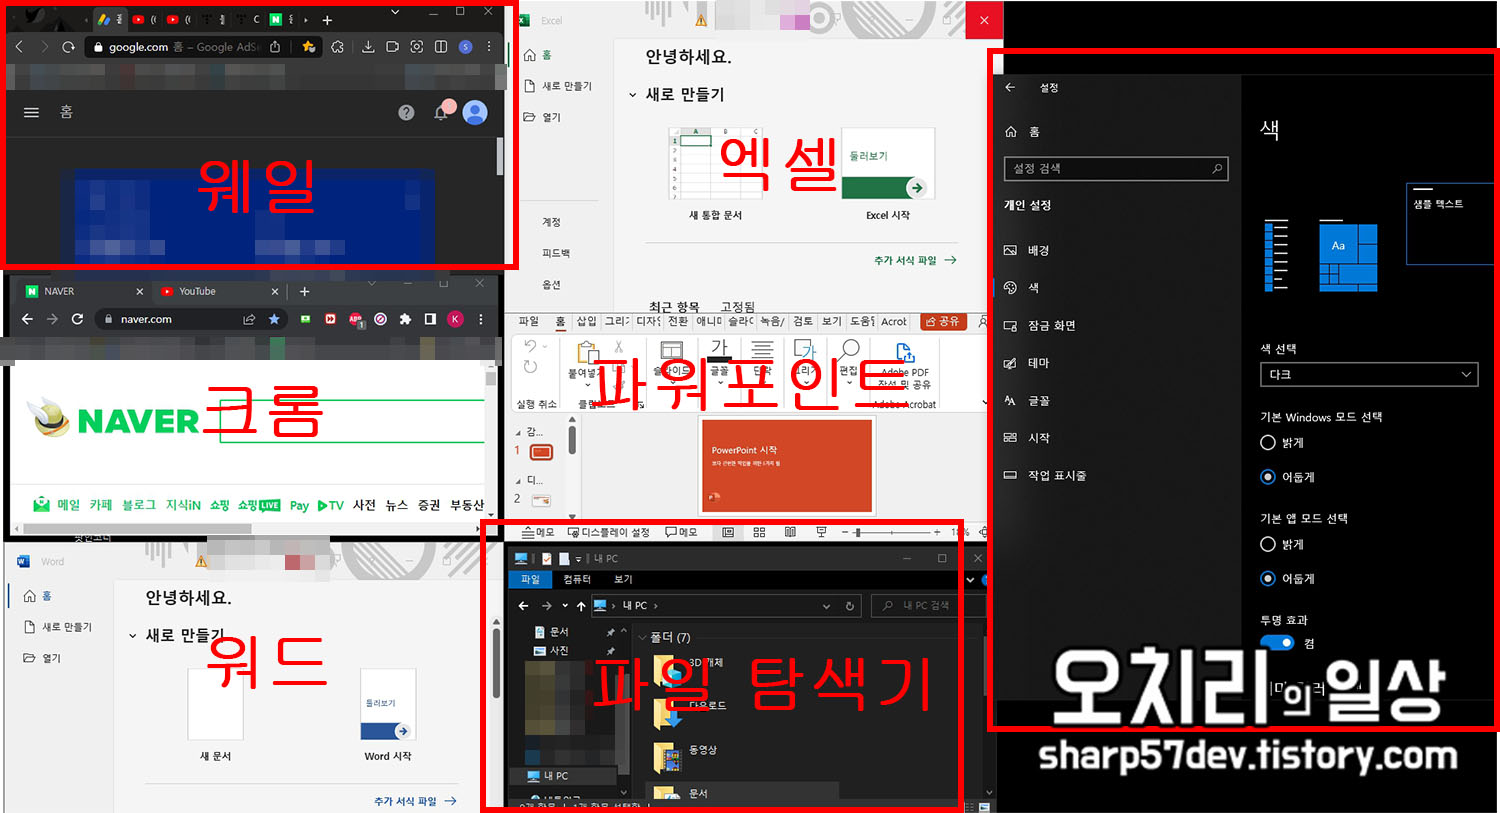Click the Chrome share icon in naver.com address bar

click(249, 319)
